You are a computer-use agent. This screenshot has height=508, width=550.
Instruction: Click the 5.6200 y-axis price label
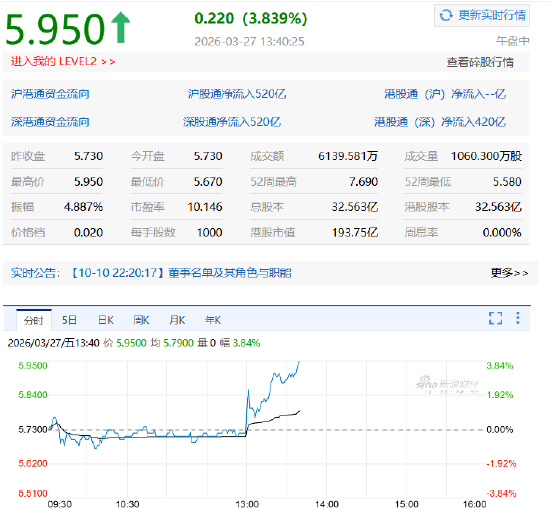click(x=33, y=463)
